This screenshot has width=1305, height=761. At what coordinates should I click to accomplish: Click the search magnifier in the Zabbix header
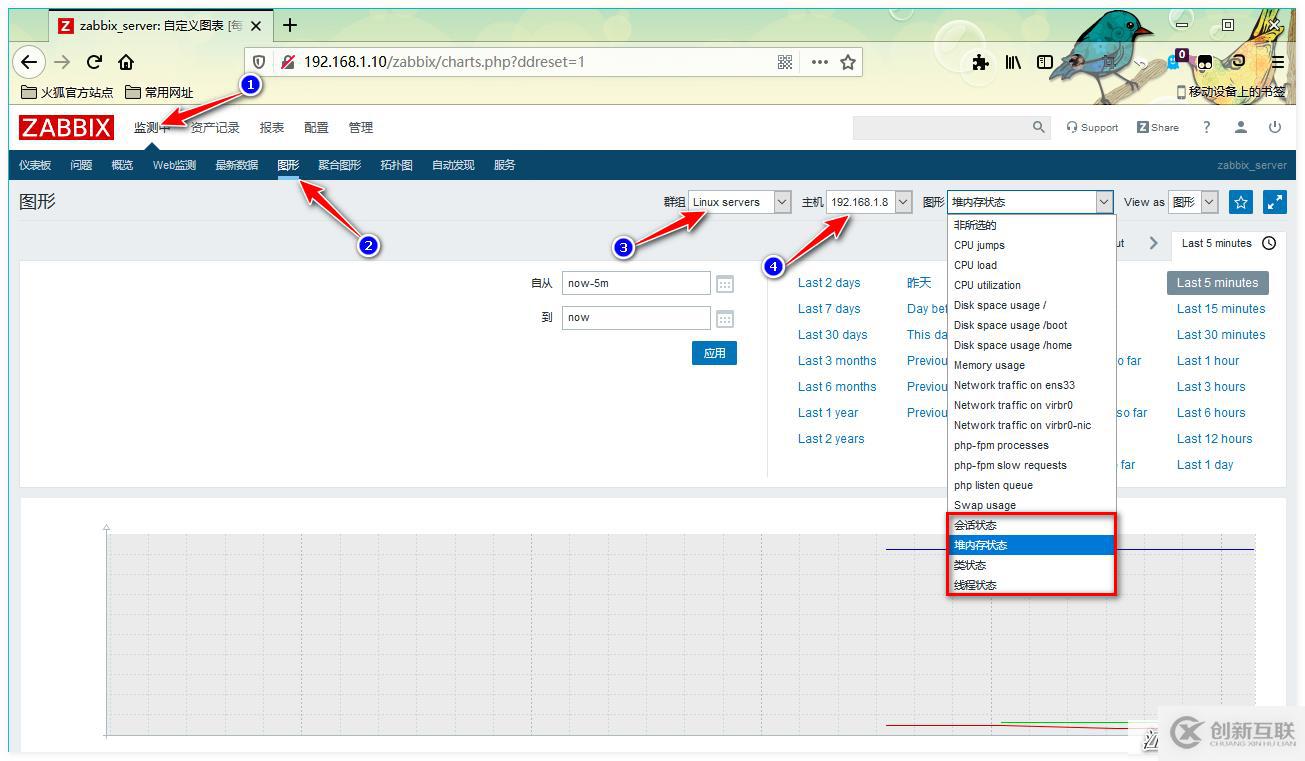[1038, 127]
